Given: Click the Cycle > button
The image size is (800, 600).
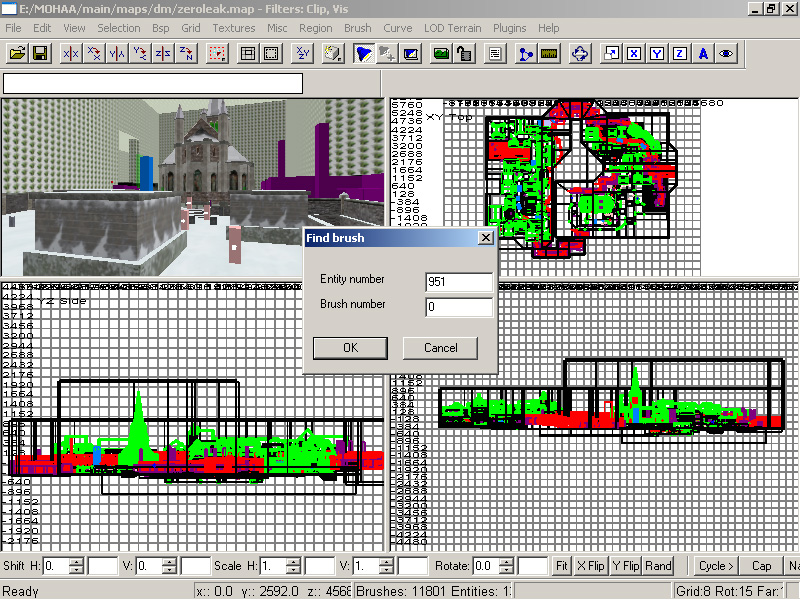Looking at the screenshot, I should point(716,566).
